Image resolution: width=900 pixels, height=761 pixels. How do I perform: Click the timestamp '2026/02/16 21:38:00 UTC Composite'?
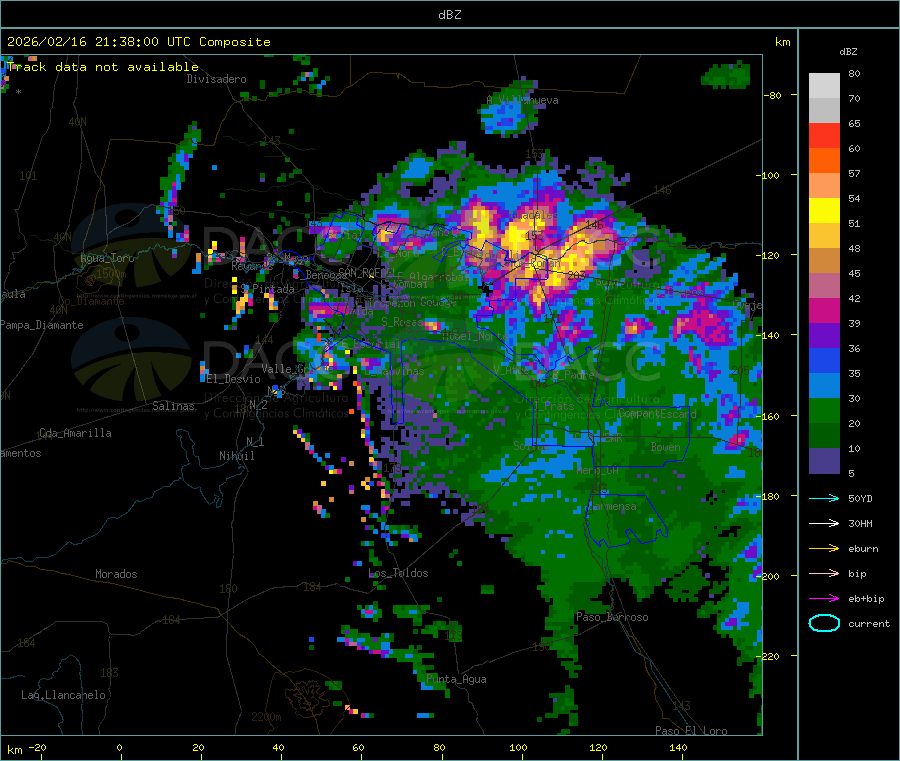[138, 42]
